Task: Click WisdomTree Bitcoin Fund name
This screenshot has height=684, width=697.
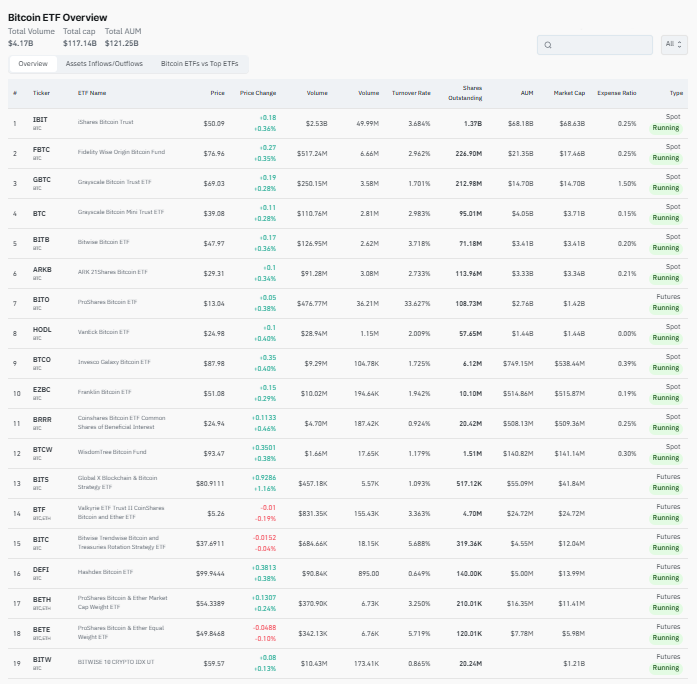Action: 112,452
